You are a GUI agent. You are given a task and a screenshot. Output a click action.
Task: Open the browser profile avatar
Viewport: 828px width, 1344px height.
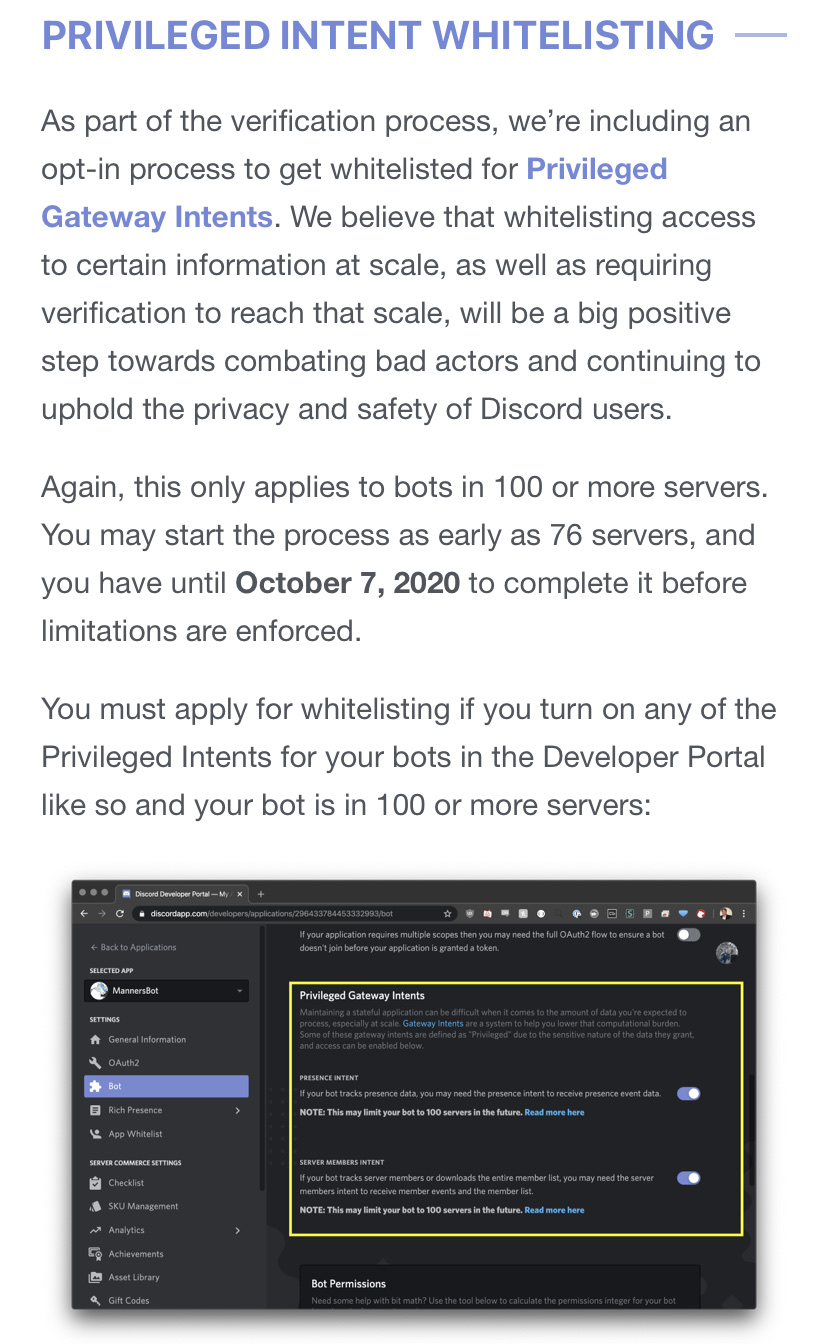727,913
